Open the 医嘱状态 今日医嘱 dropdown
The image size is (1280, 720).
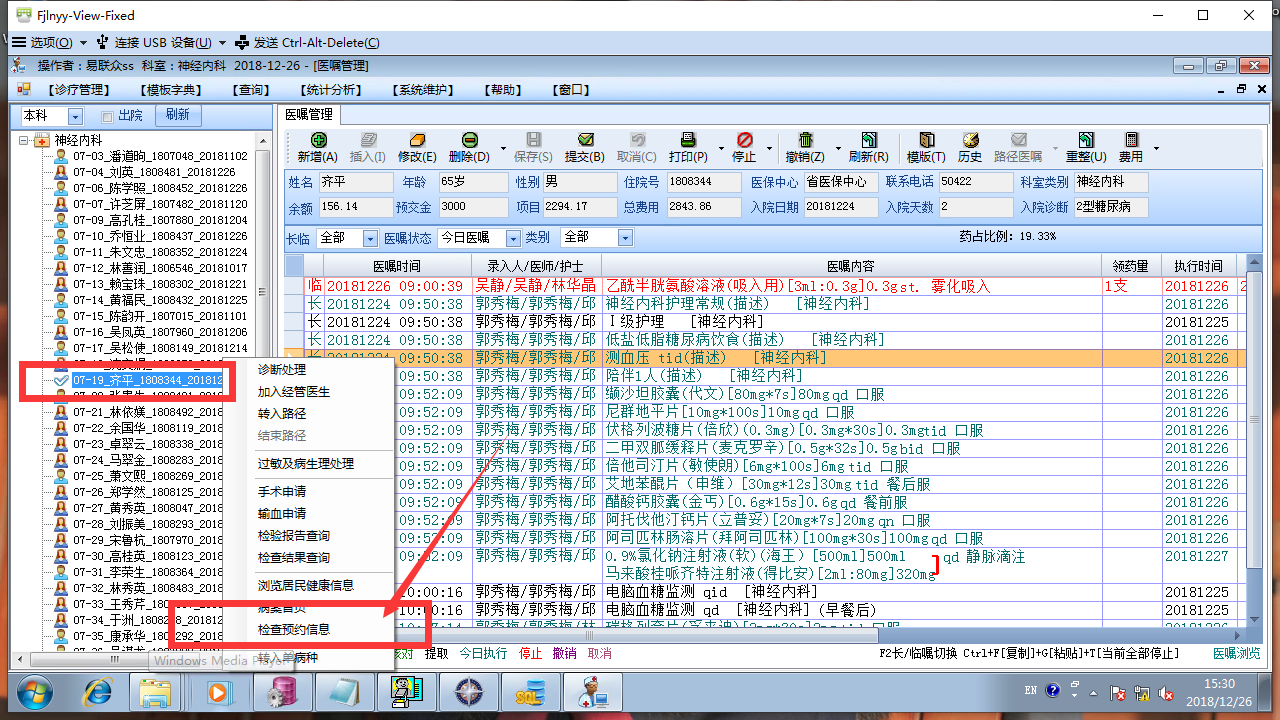[513, 238]
